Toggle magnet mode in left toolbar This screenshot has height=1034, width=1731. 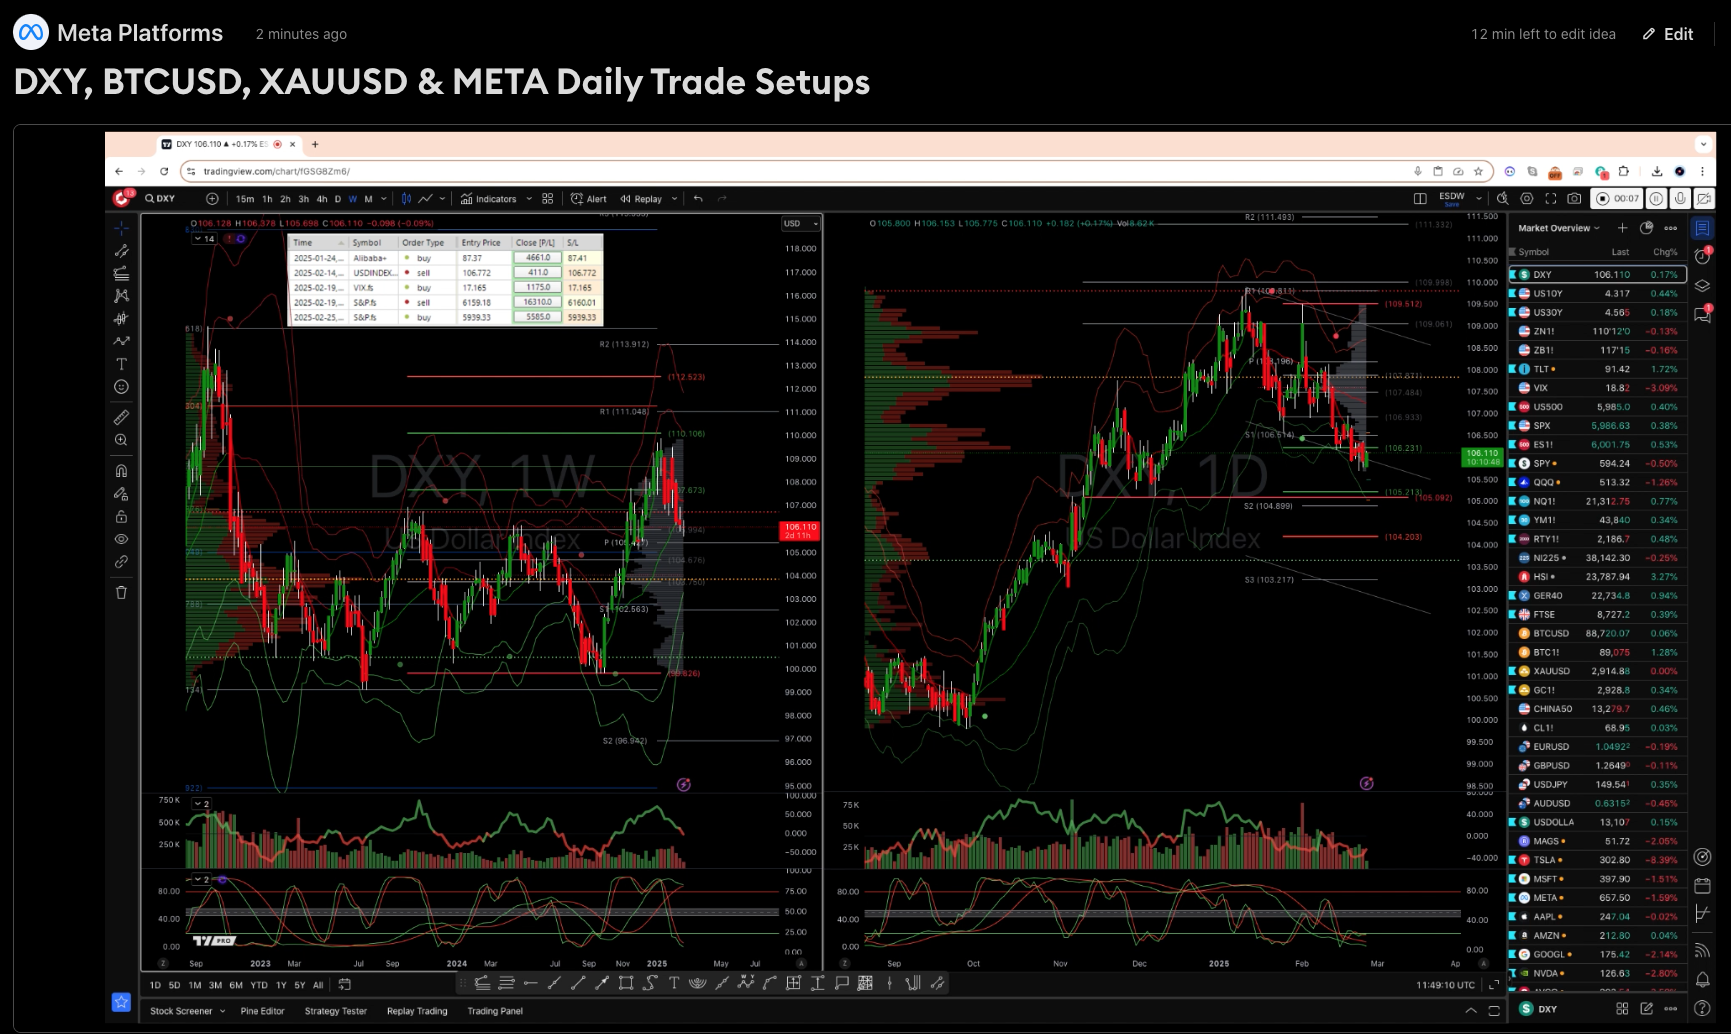click(121, 470)
